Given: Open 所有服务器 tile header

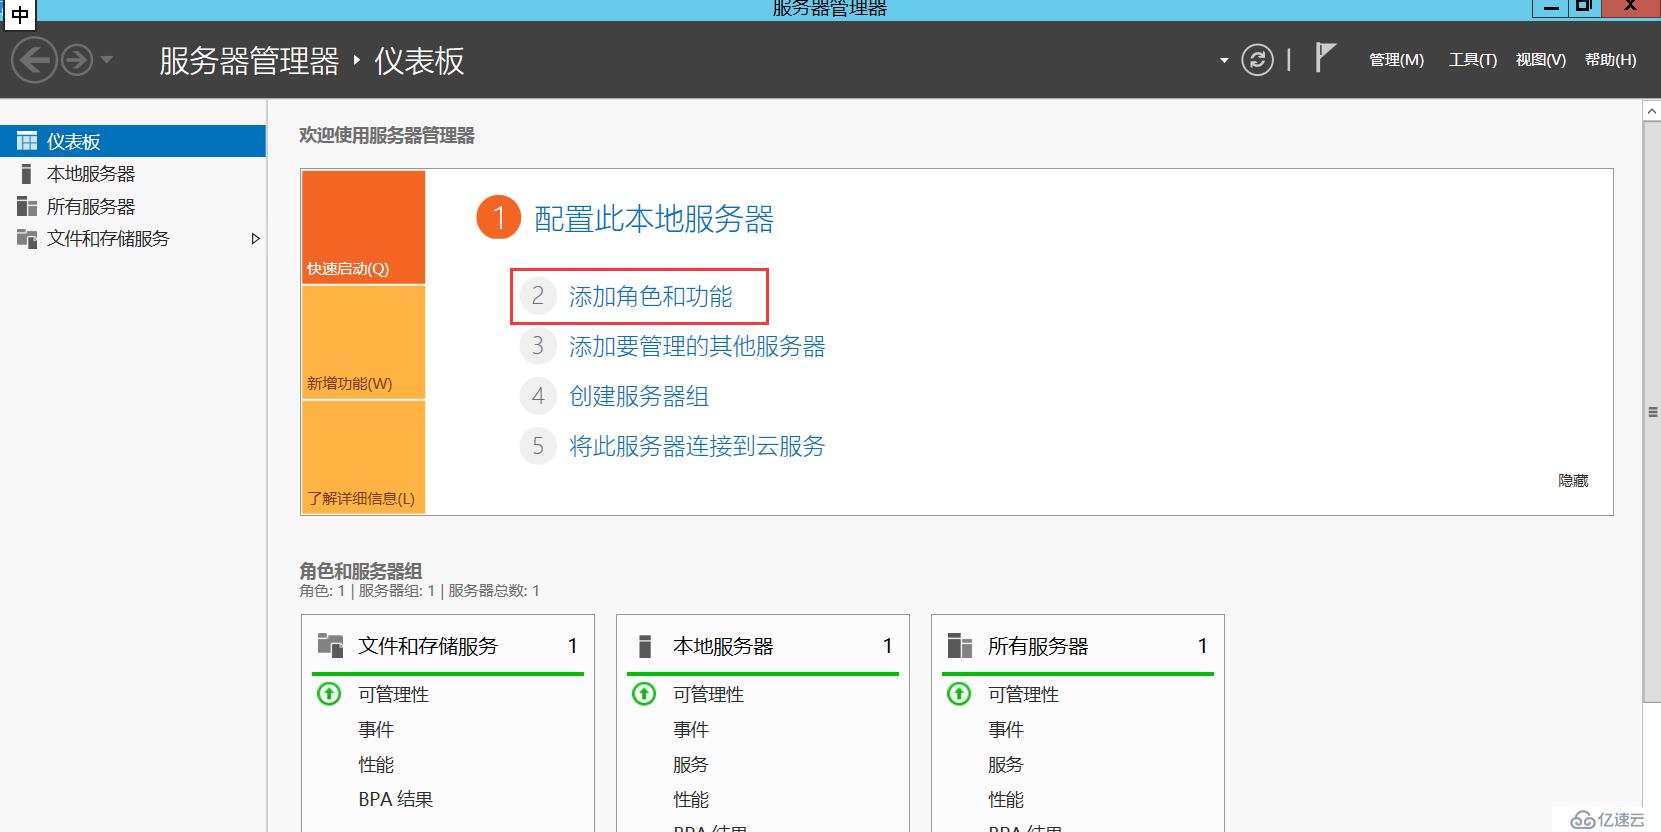Looking at the screenshot, I should pyautogui.click(x=1078, y=646).
